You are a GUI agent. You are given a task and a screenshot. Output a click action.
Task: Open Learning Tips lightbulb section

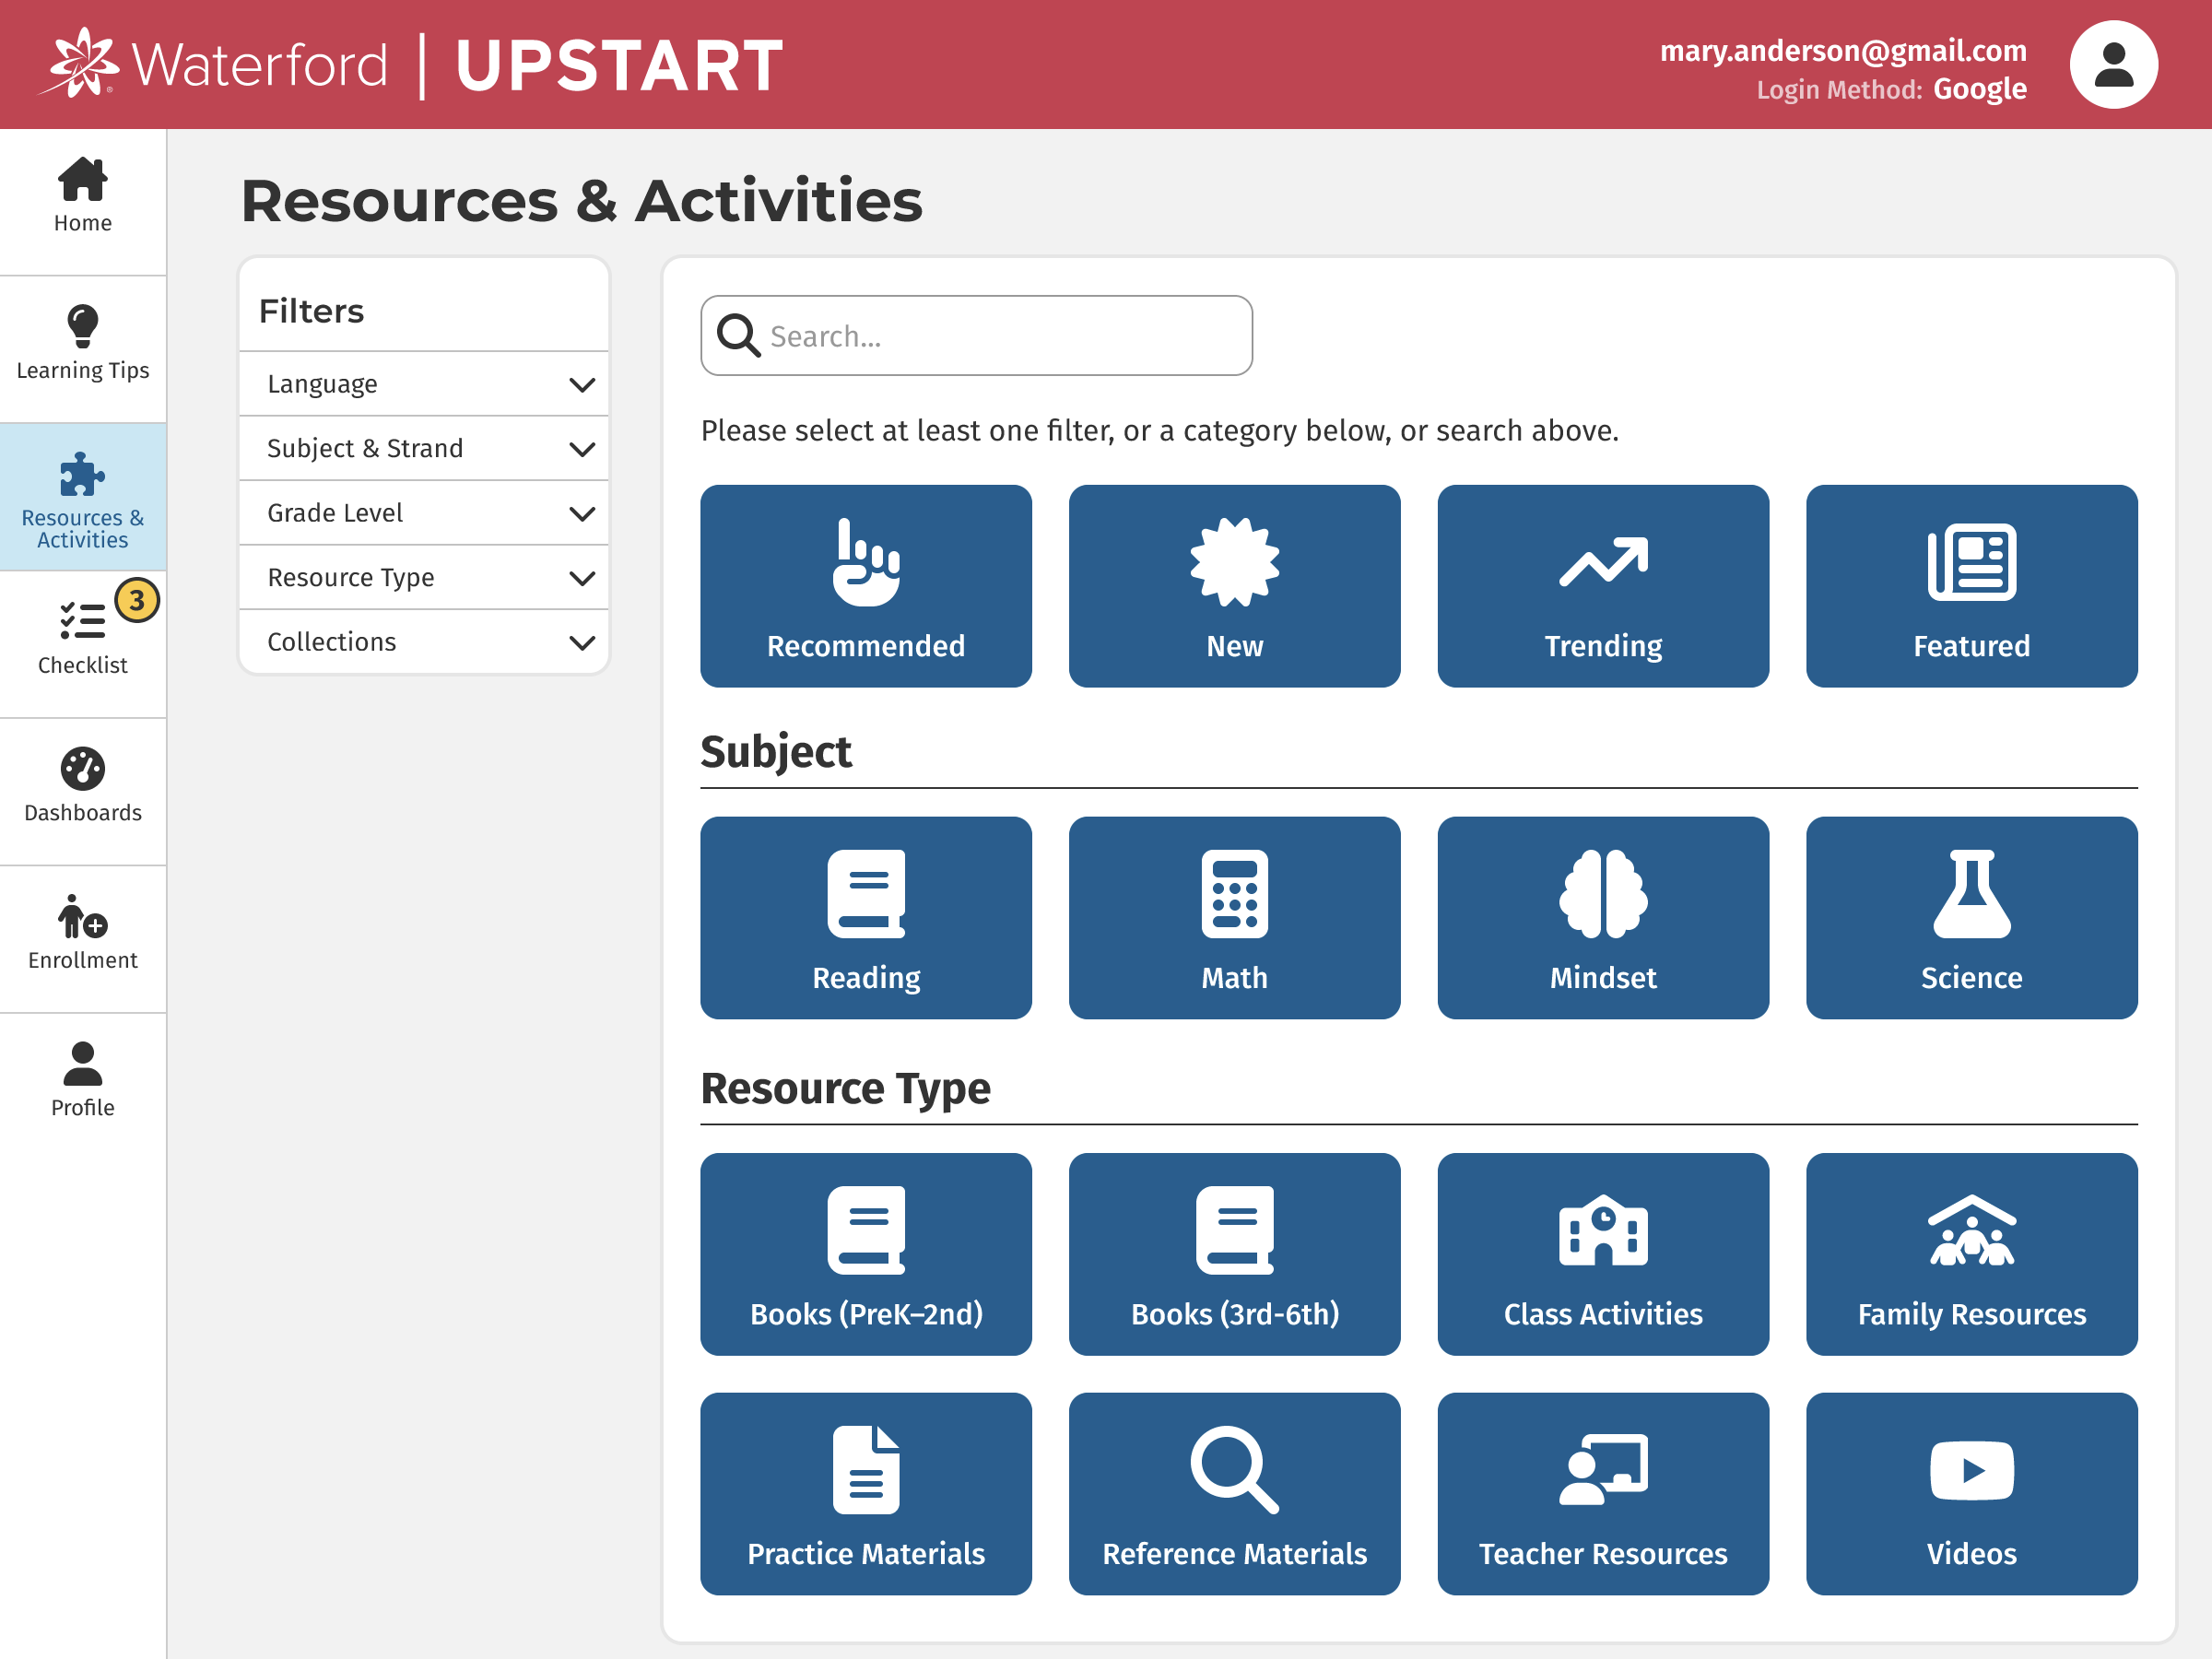(x=83, y=344)
